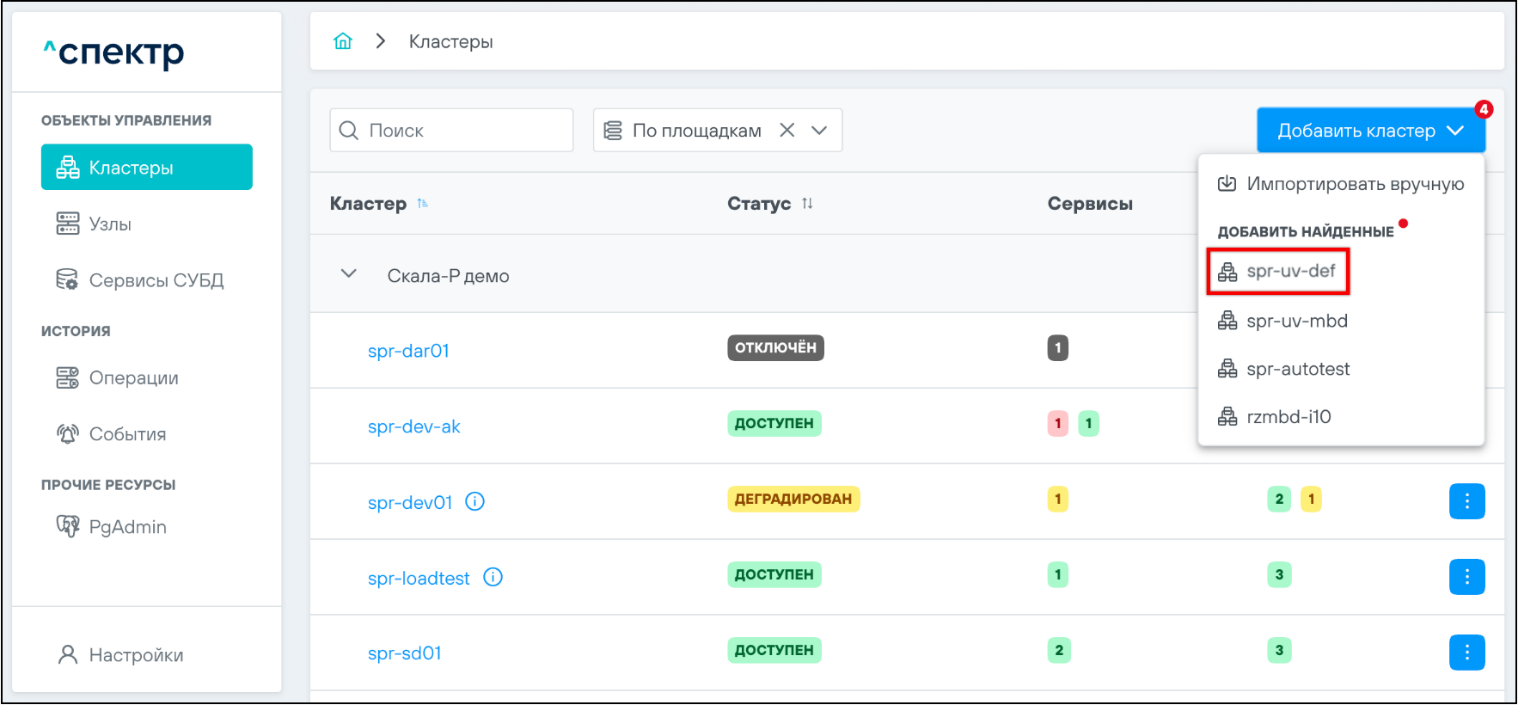This screenshot has height=705, width=1518.
Task: Click the Поиск search field
Action: click(460, 131)
